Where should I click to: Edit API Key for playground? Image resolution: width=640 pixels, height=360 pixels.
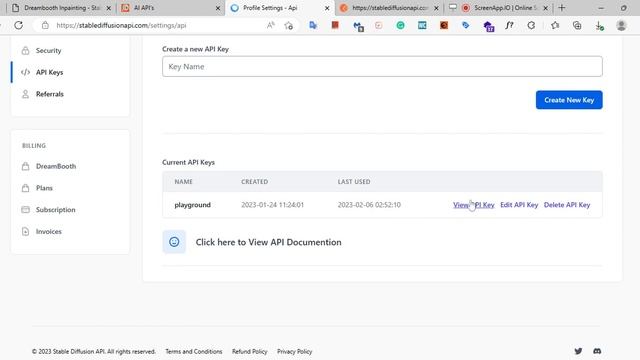coord(519,205)
